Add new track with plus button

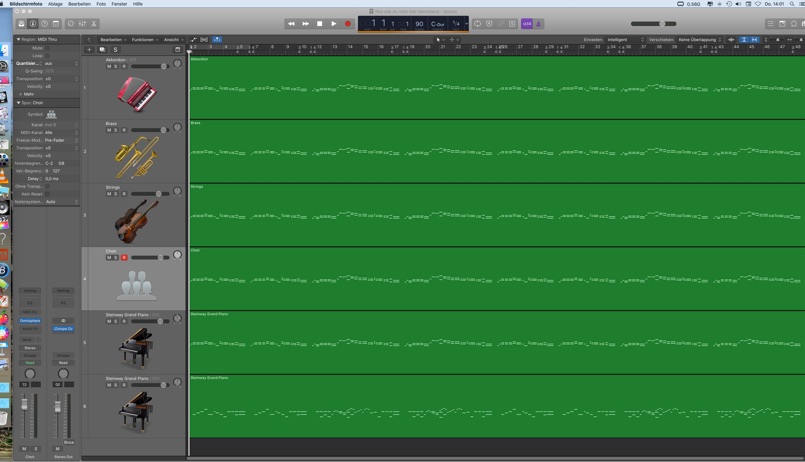(89, 50)
